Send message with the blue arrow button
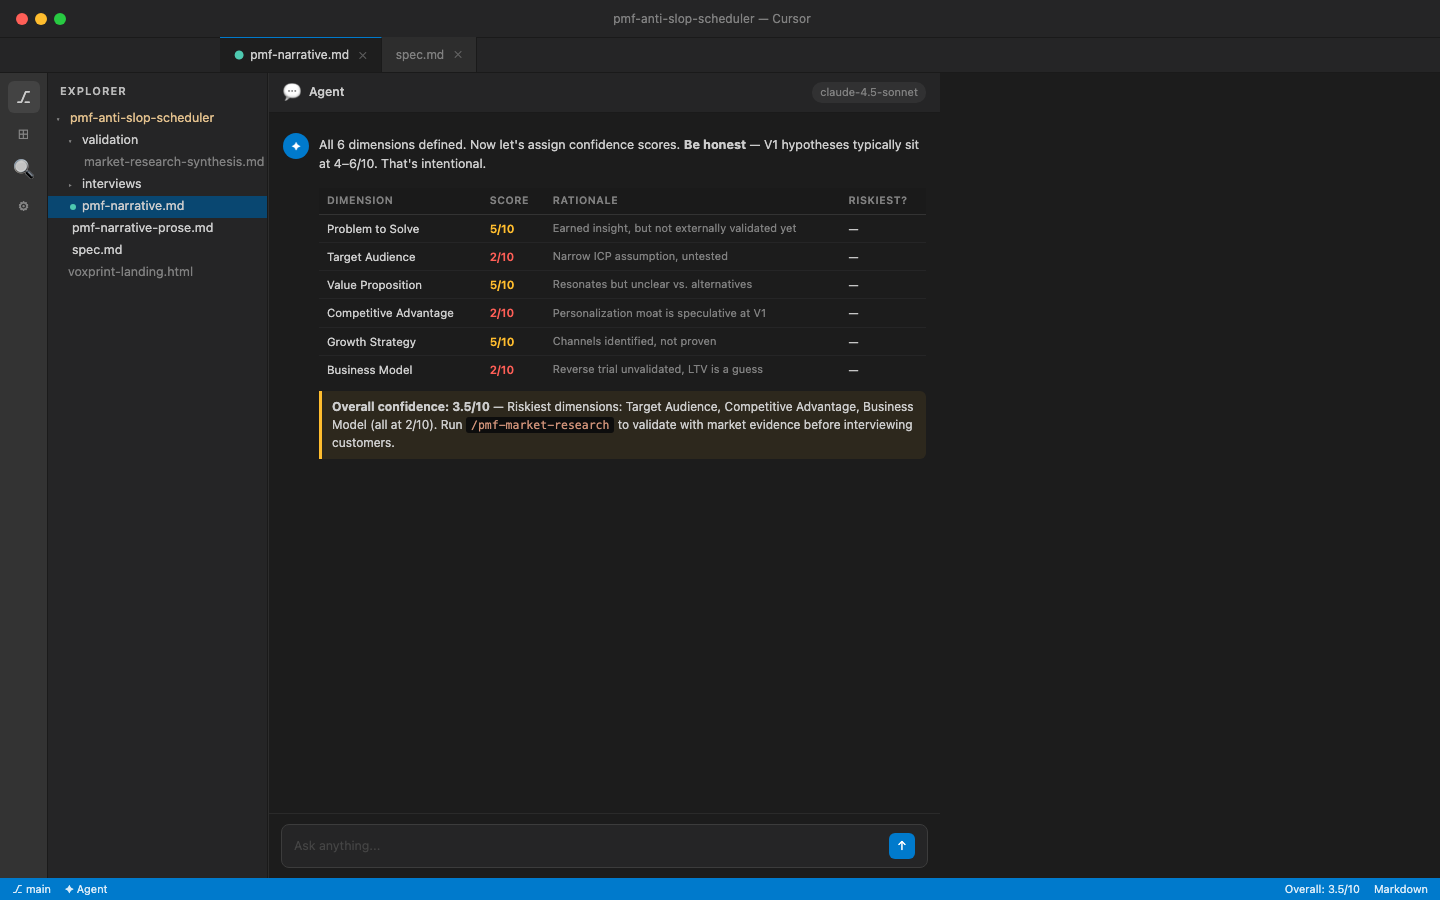1440x900 pixels. coord(902,846)
